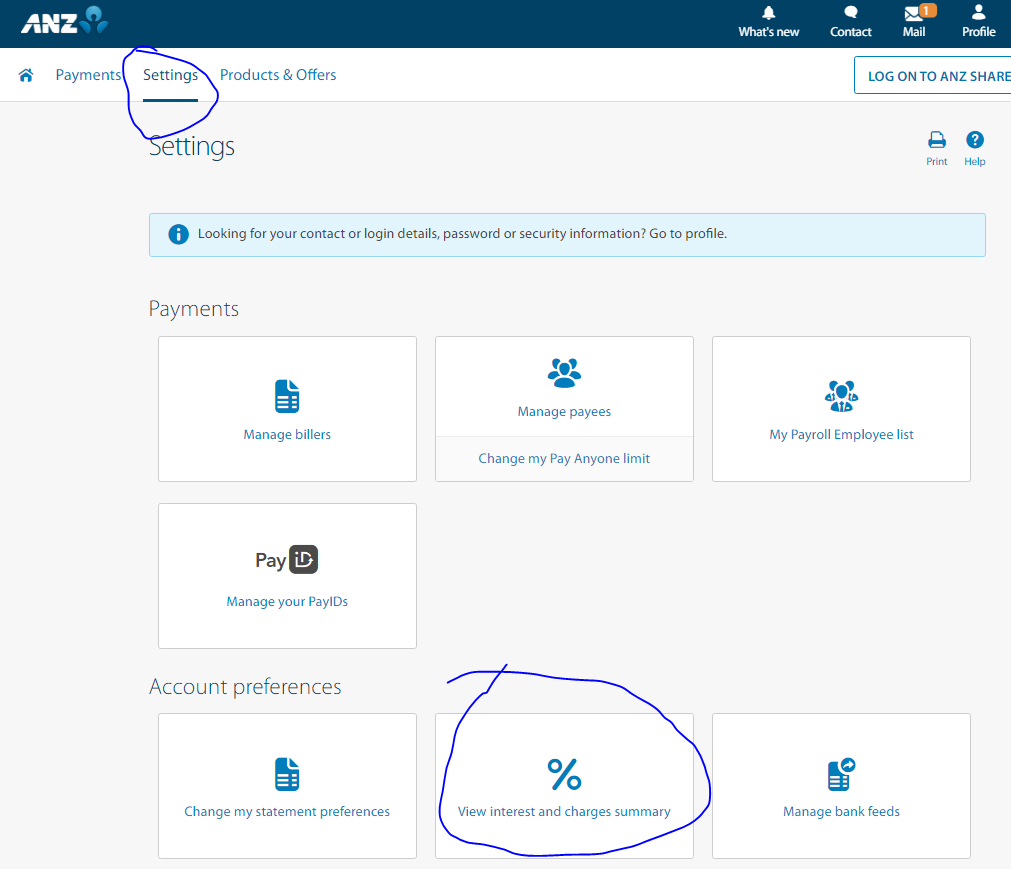Click the Go to profile banner message
The image size is (1011, 869).
click(462, 234)
